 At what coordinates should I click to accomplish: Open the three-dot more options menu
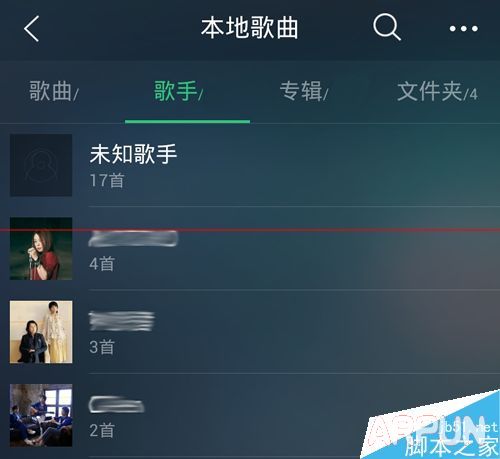[464, 29]
